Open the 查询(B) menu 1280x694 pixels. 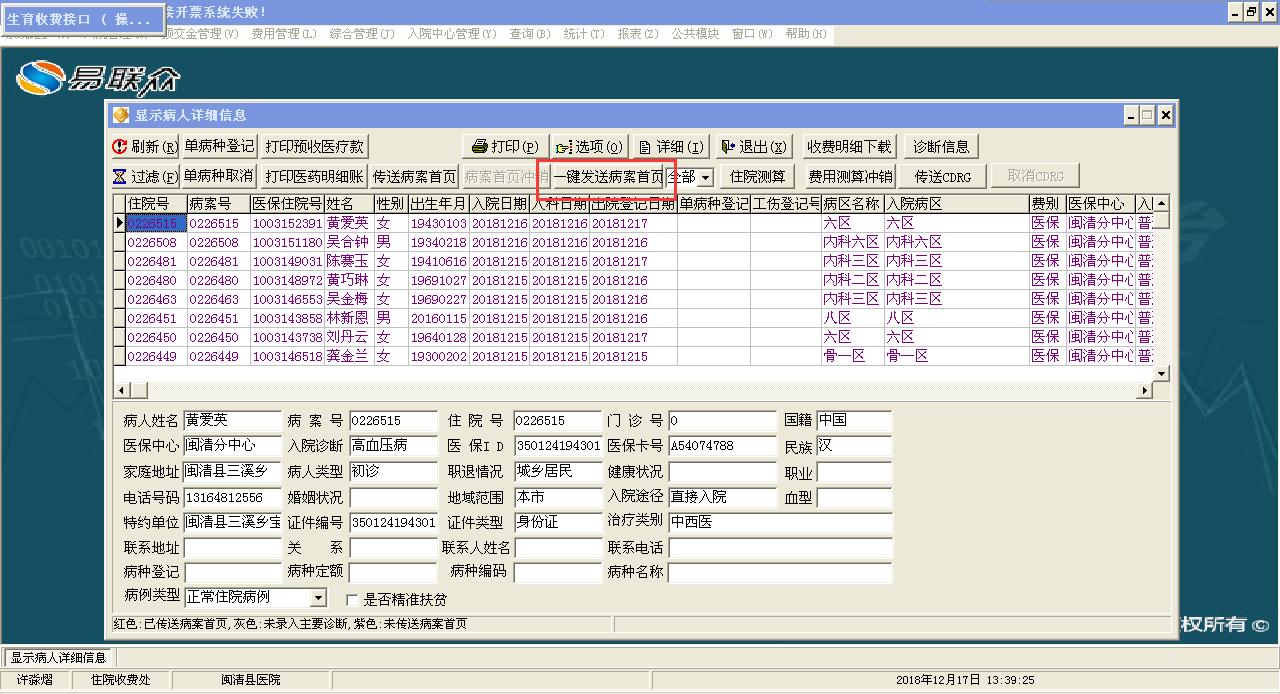pyautogui.click(x=530, y=33)
